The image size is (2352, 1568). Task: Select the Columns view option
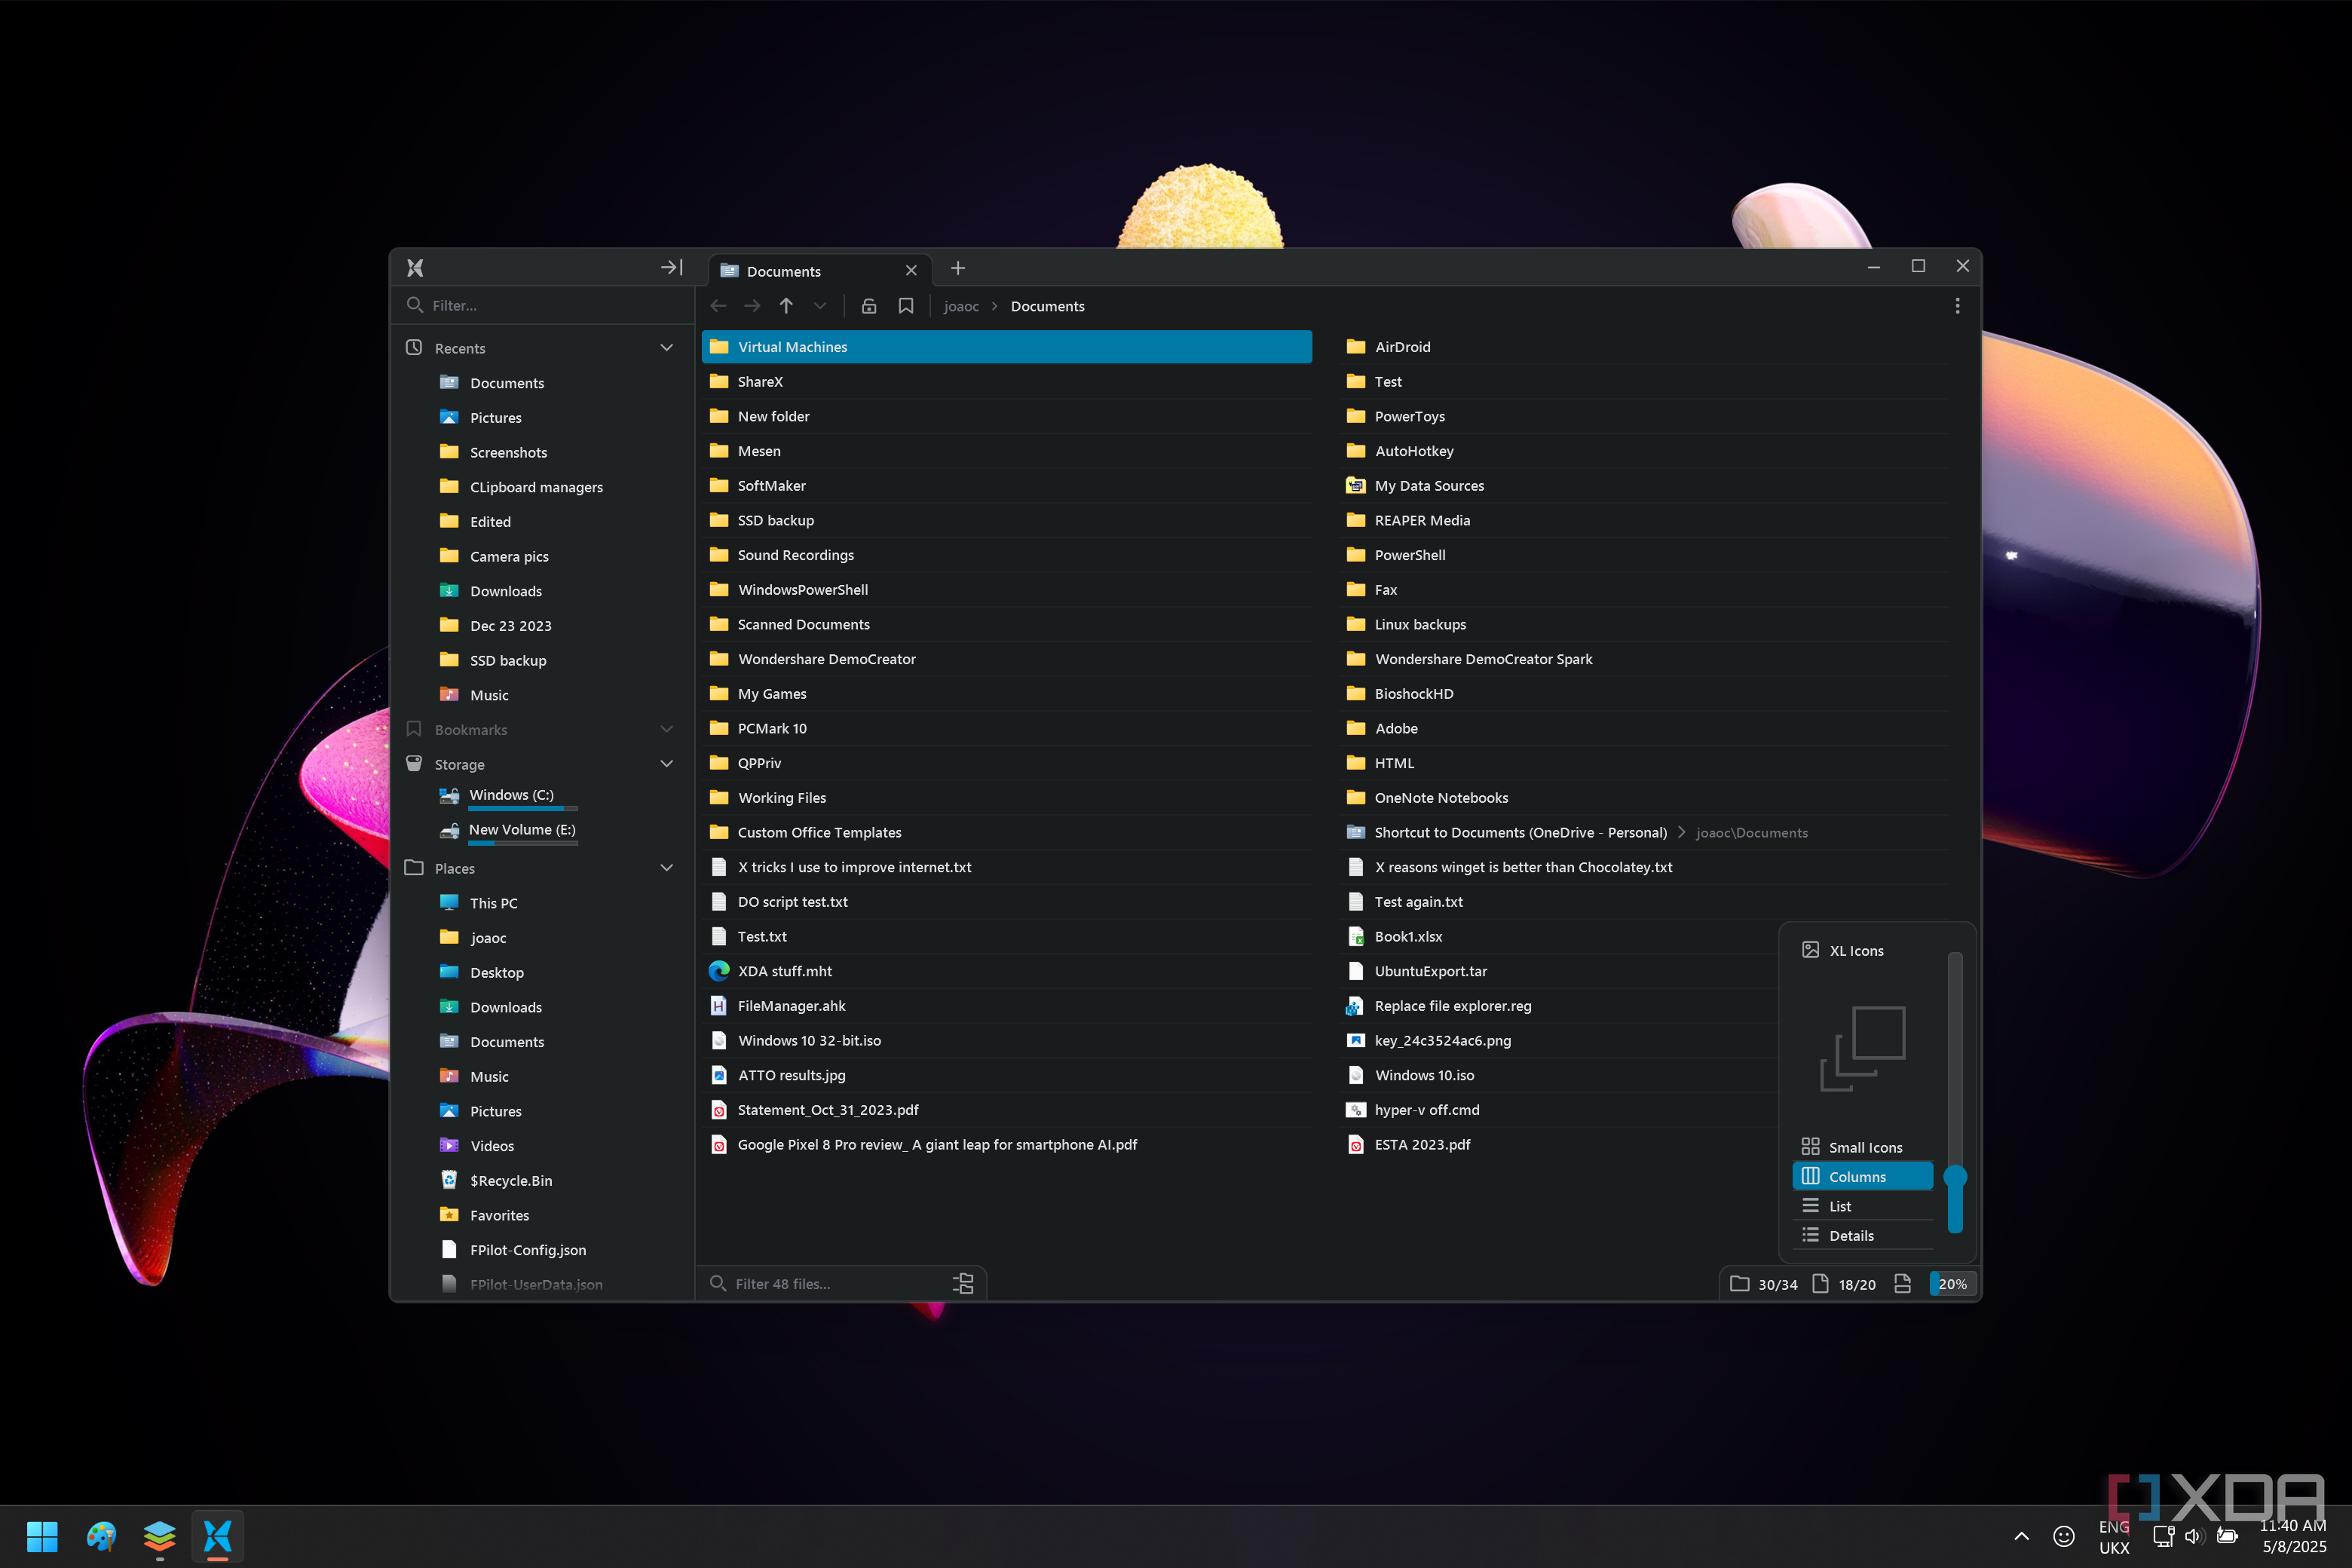click(x=1862, y=1177)
